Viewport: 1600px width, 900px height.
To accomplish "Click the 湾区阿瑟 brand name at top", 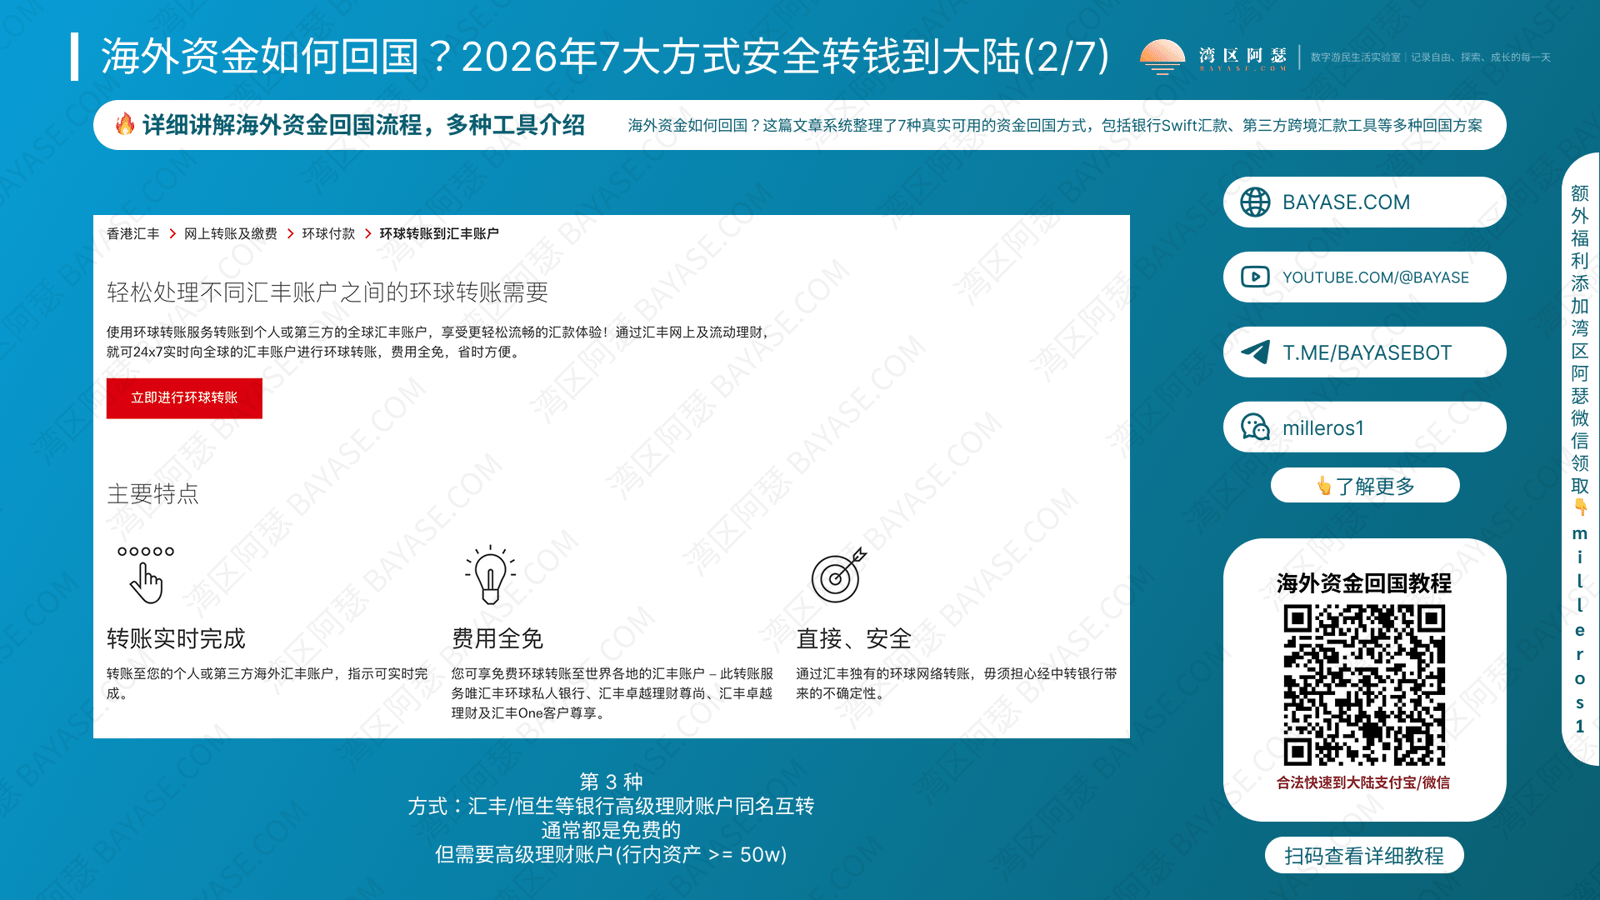I will 1243,56.
